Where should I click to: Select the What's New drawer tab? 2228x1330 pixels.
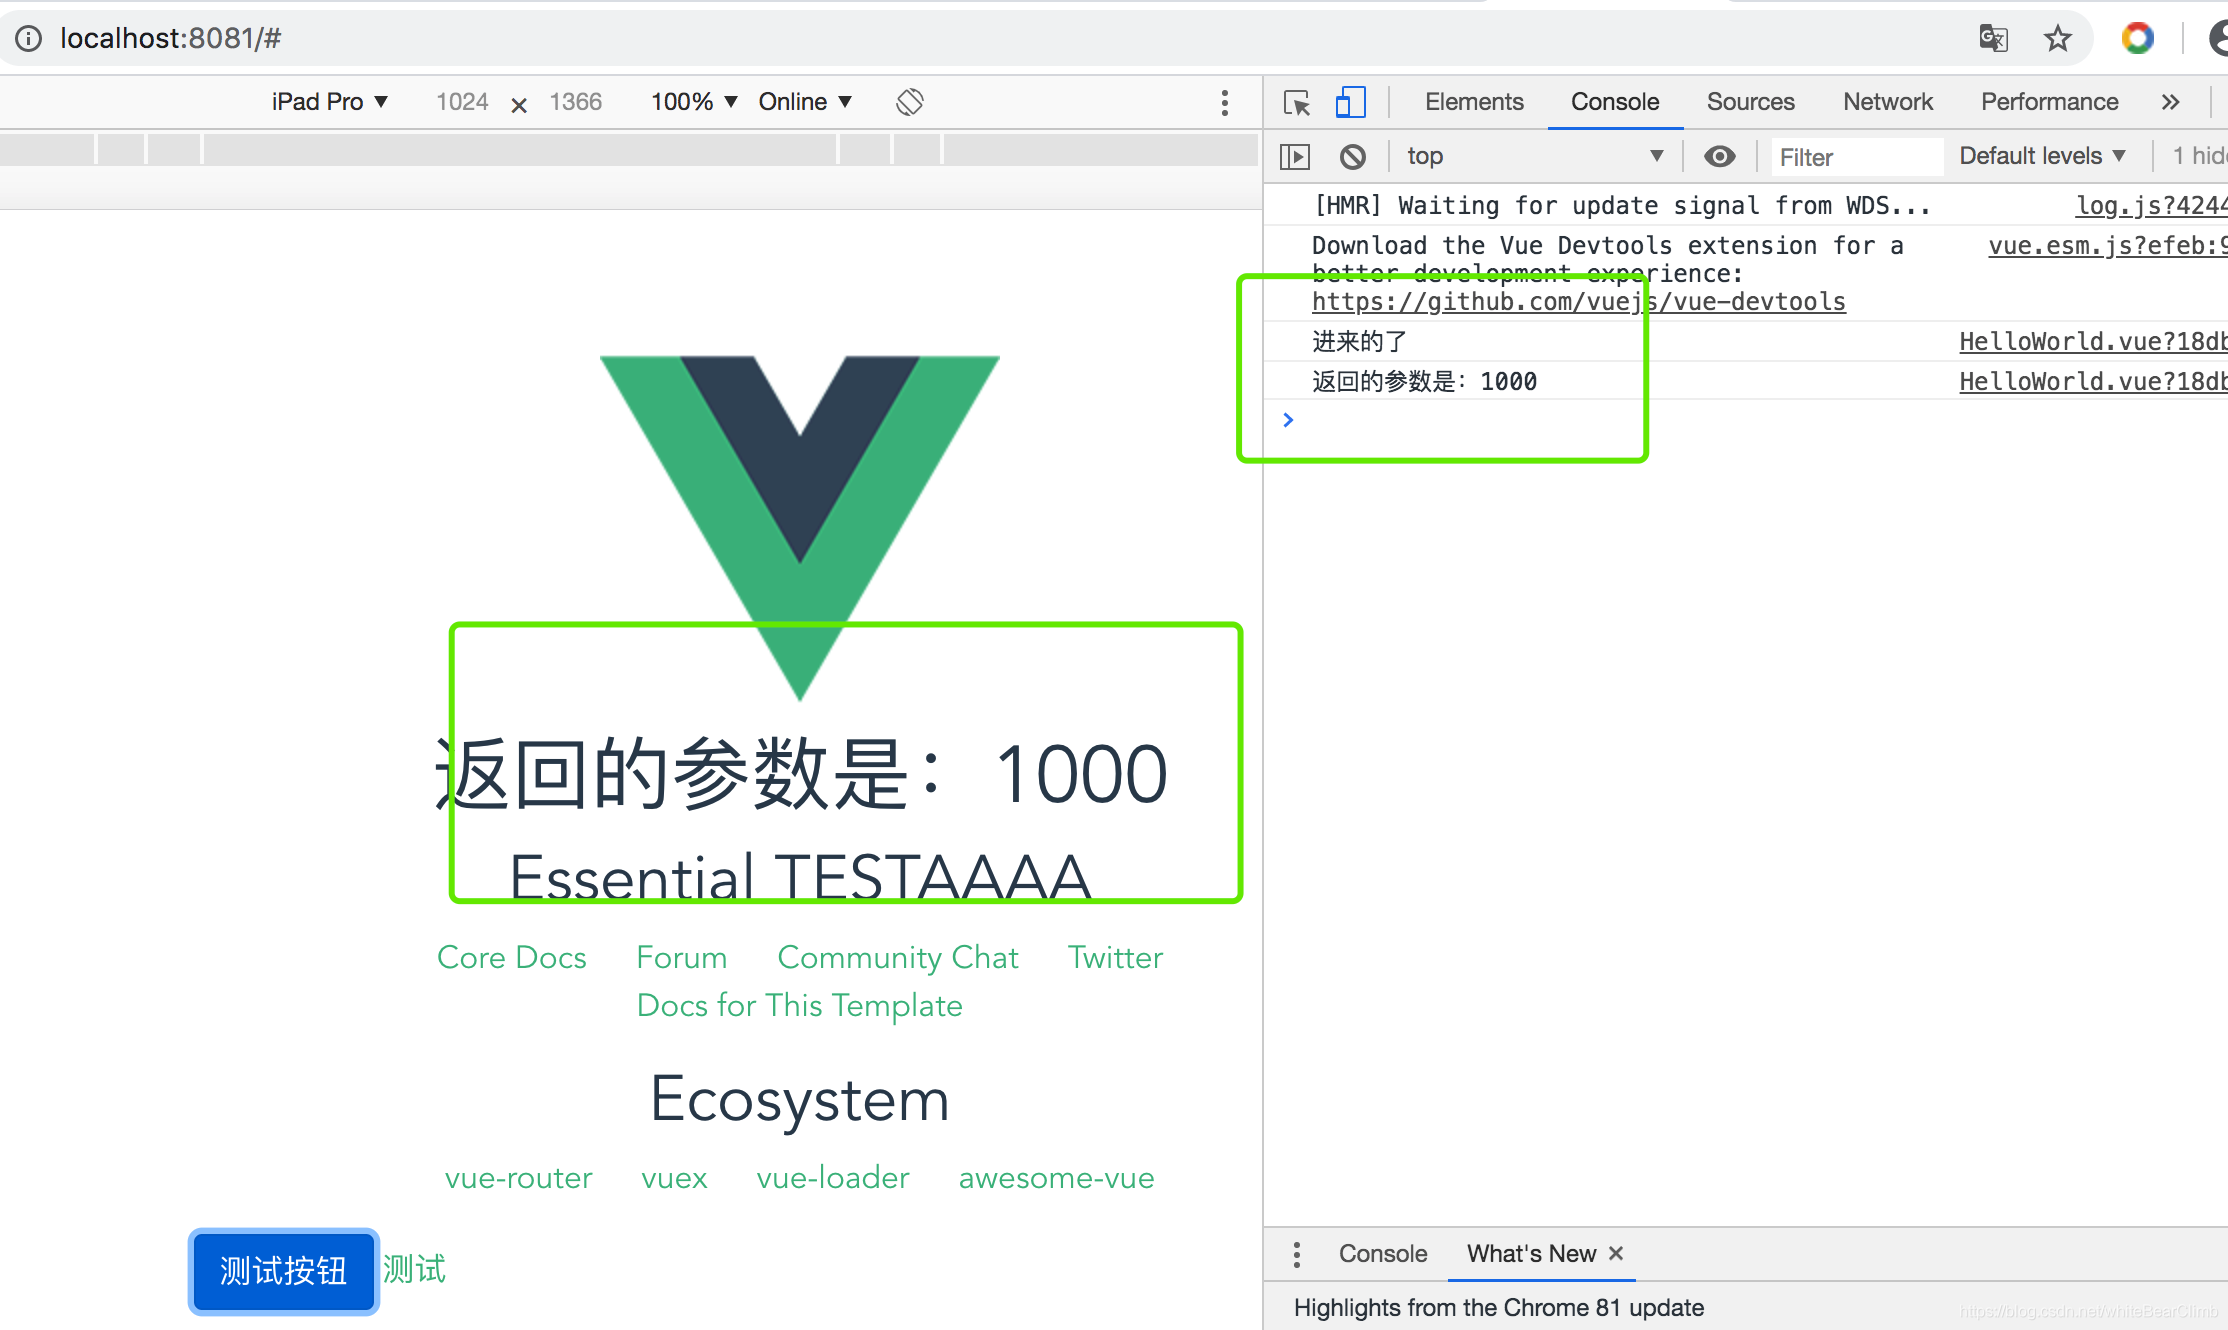[1531, 1254]
